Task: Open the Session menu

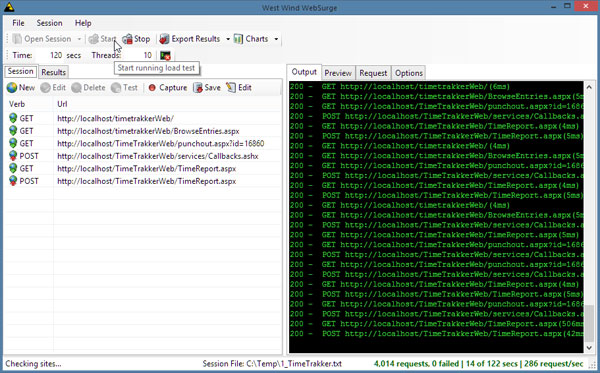Action: pos(49,23)
